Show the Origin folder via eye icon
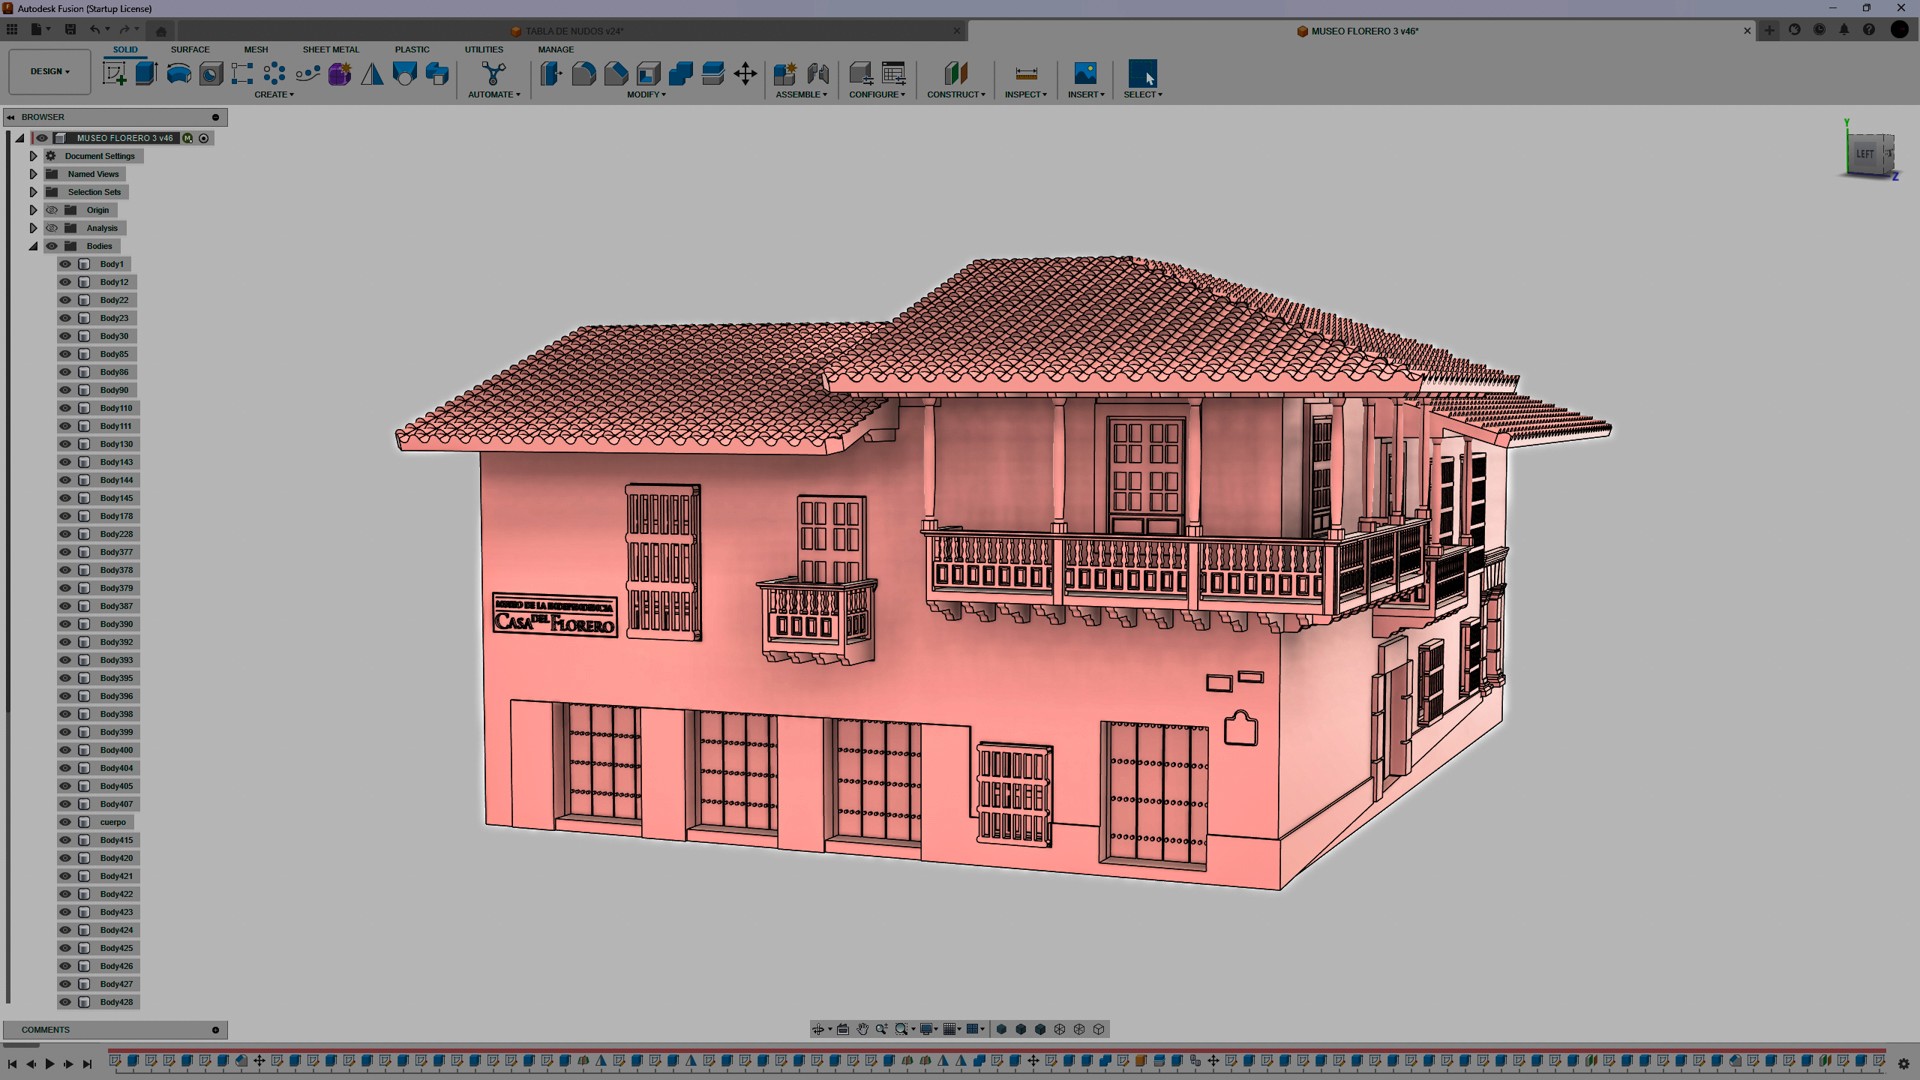The height and width of the screenshot is (1080, 1920). [52, 210]
